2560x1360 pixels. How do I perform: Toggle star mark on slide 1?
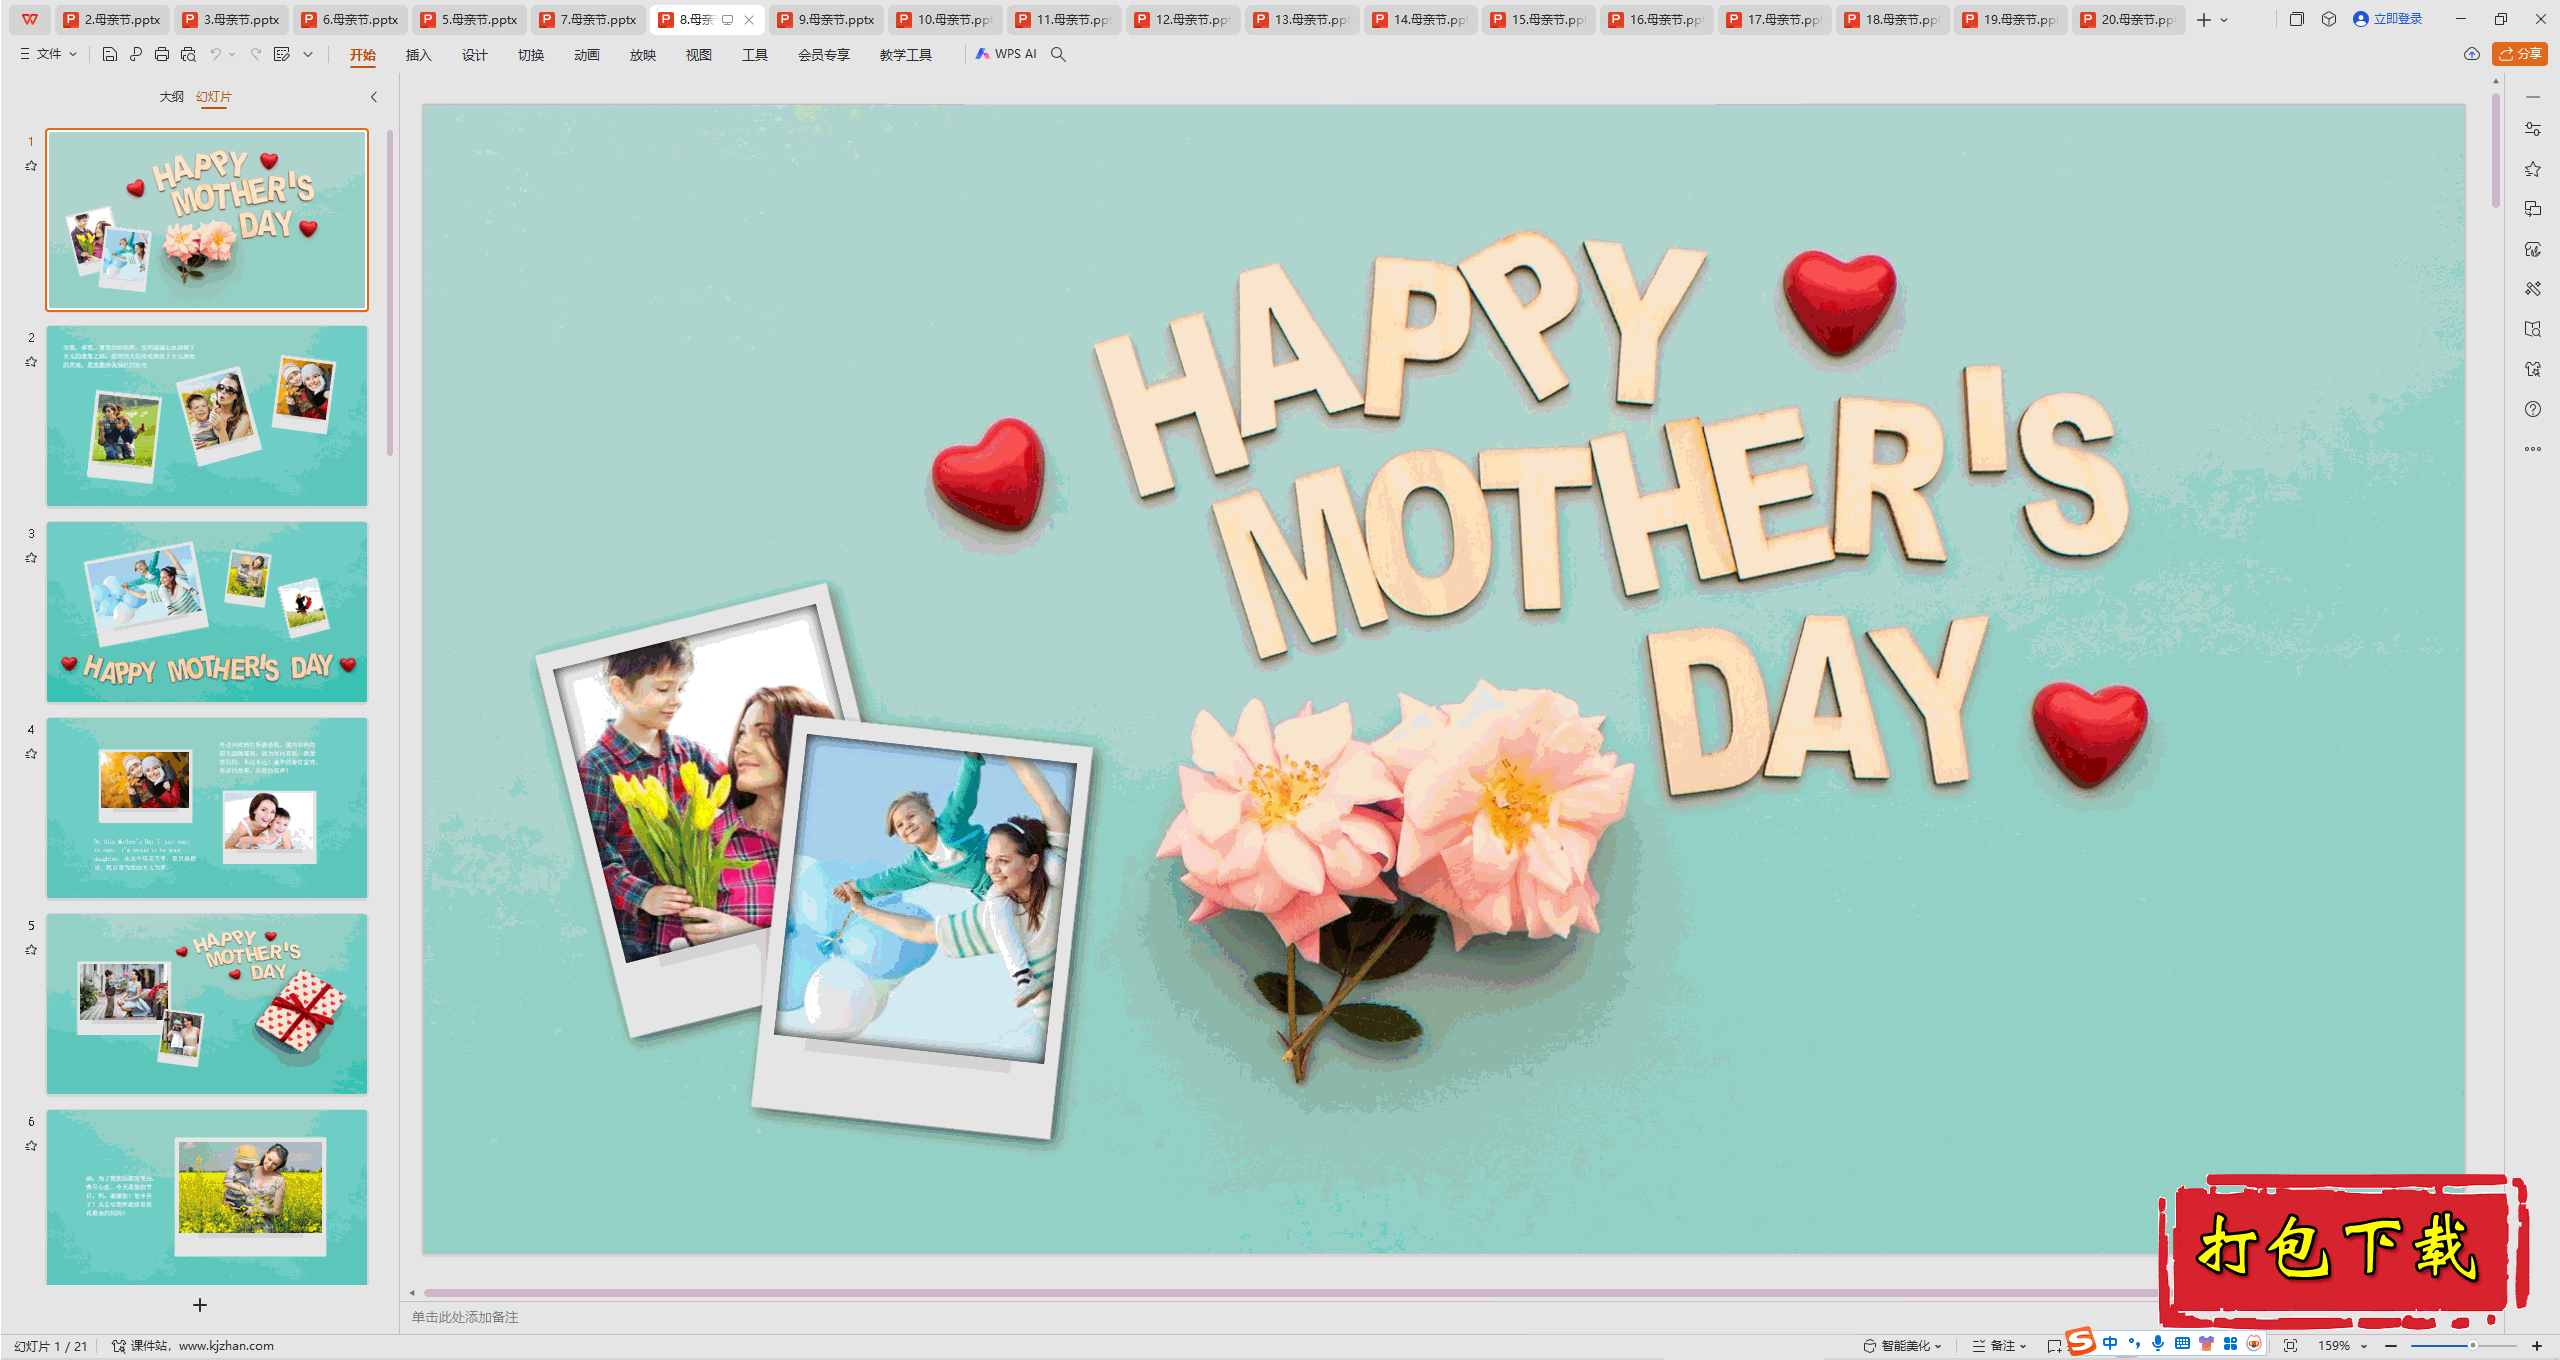tap(31, 166)
